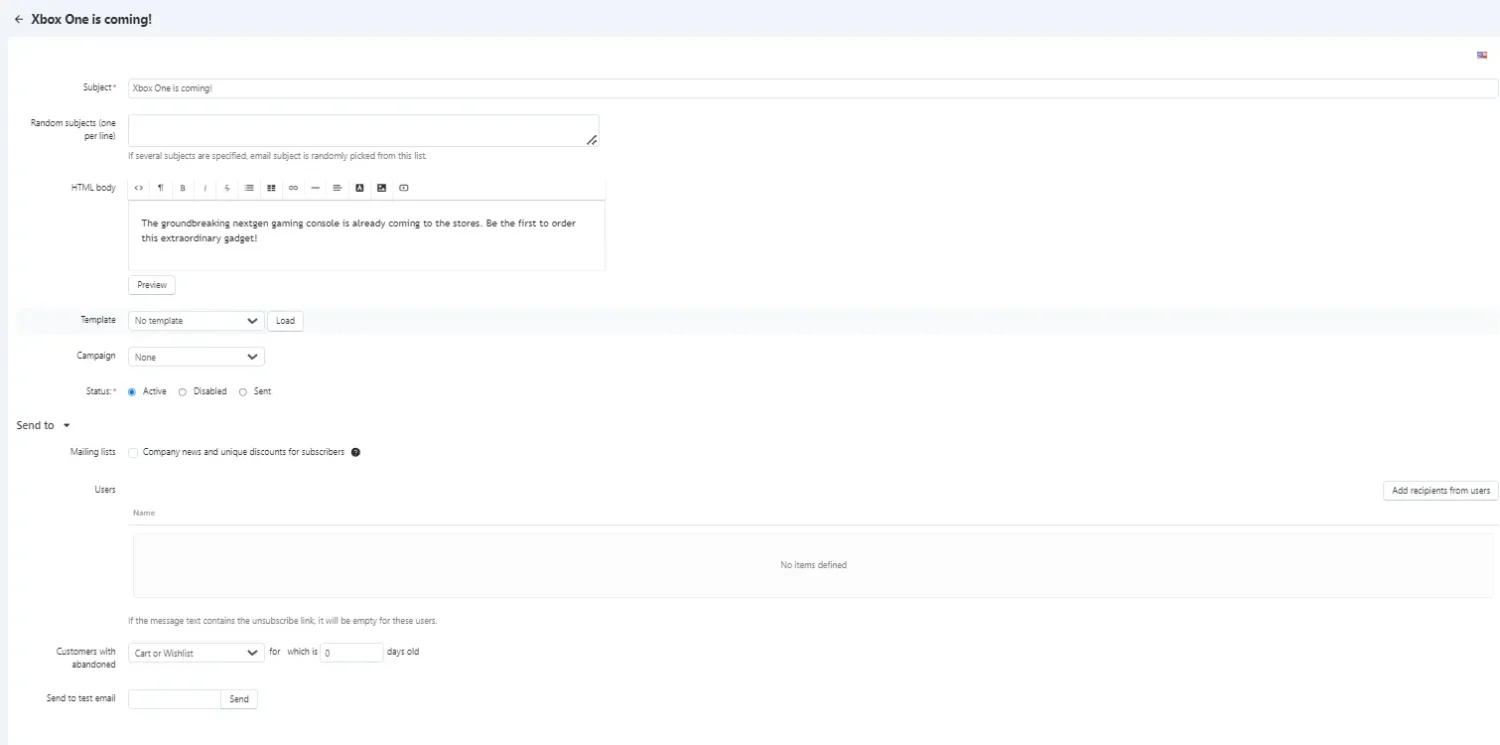
Task: Insert a table in HTML body editor
Action: 271,188
